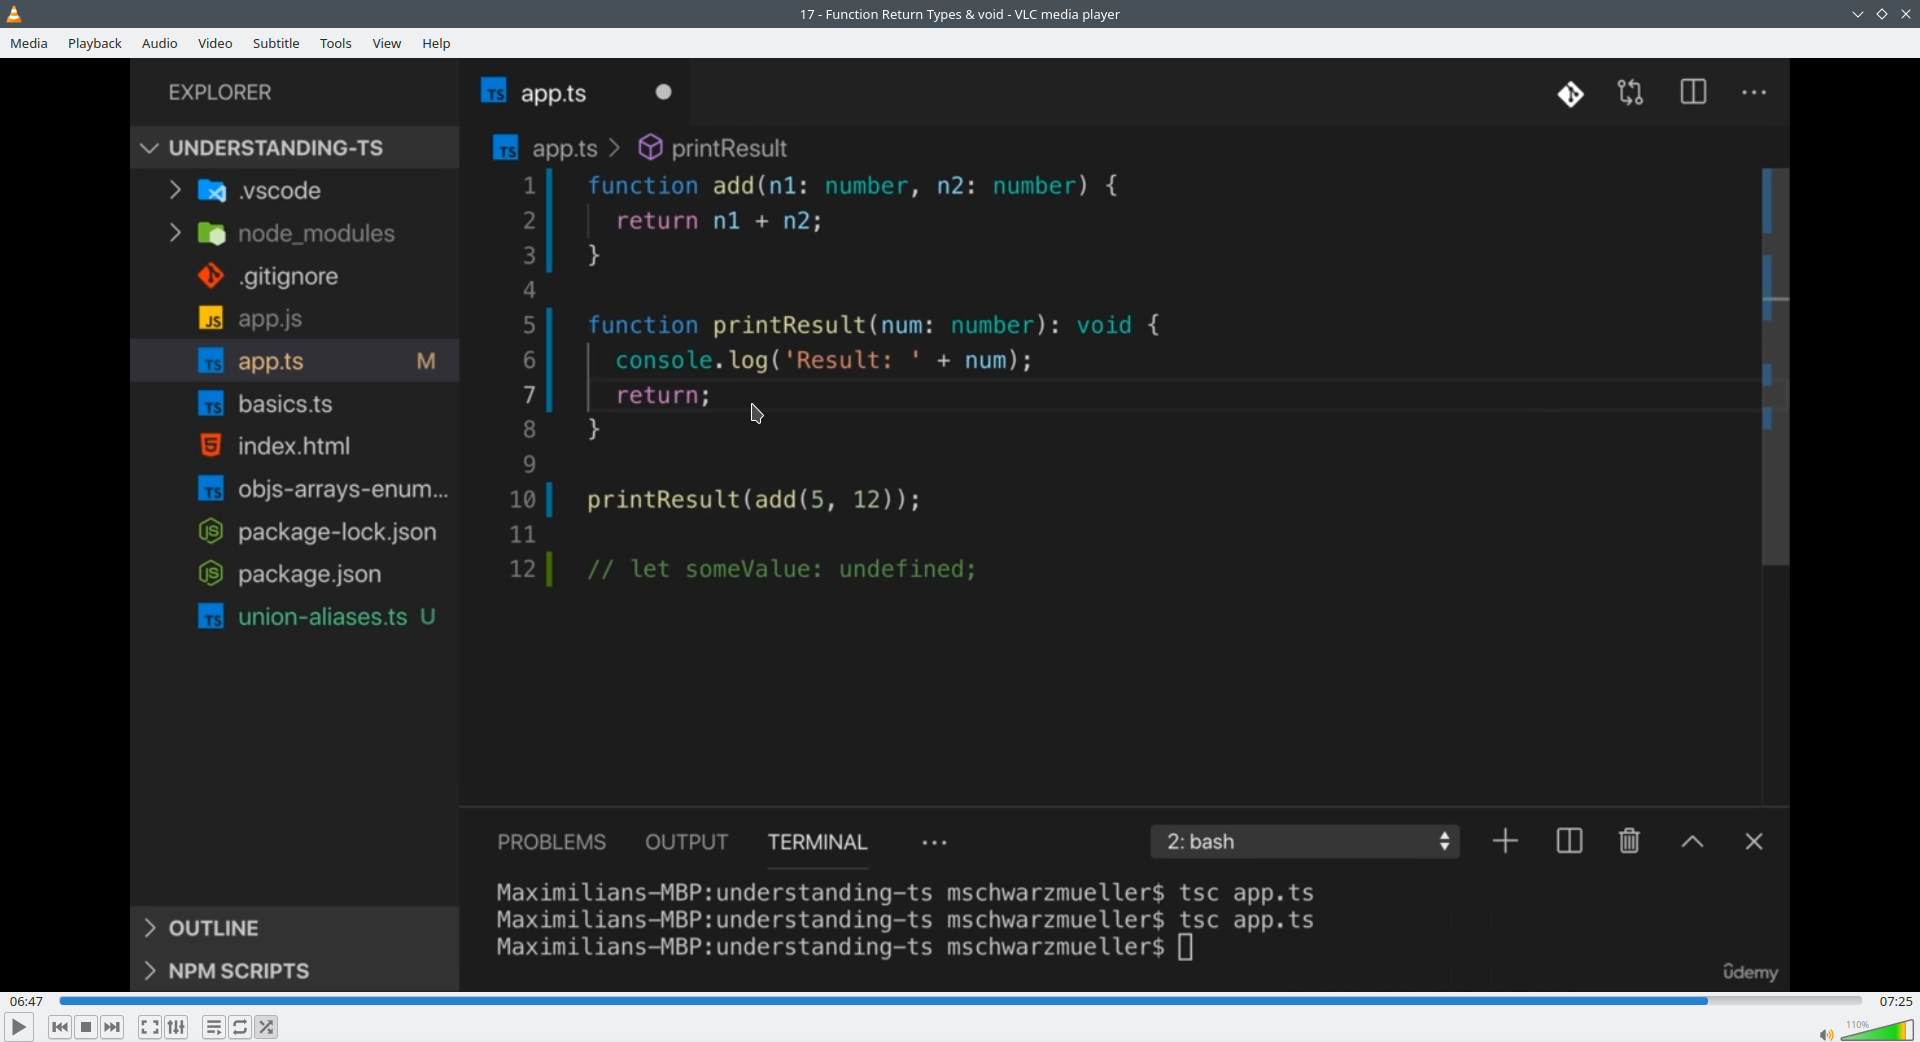
Task: Open the Playback menu
Action: tap(95, 44)
